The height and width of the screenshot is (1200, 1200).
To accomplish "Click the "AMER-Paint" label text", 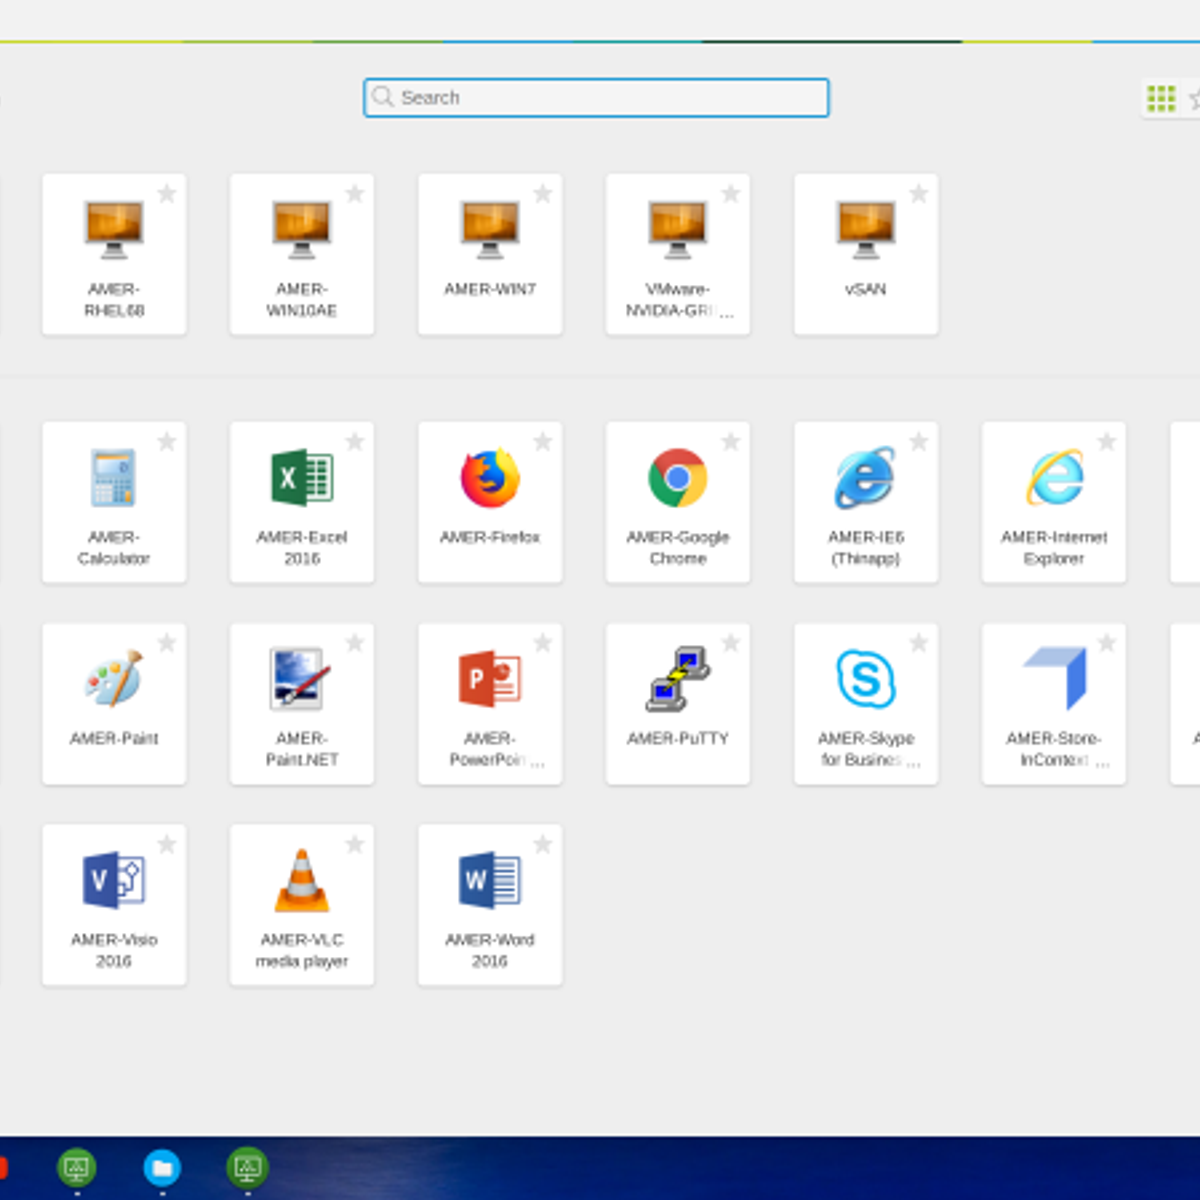I will click(114, 738).
